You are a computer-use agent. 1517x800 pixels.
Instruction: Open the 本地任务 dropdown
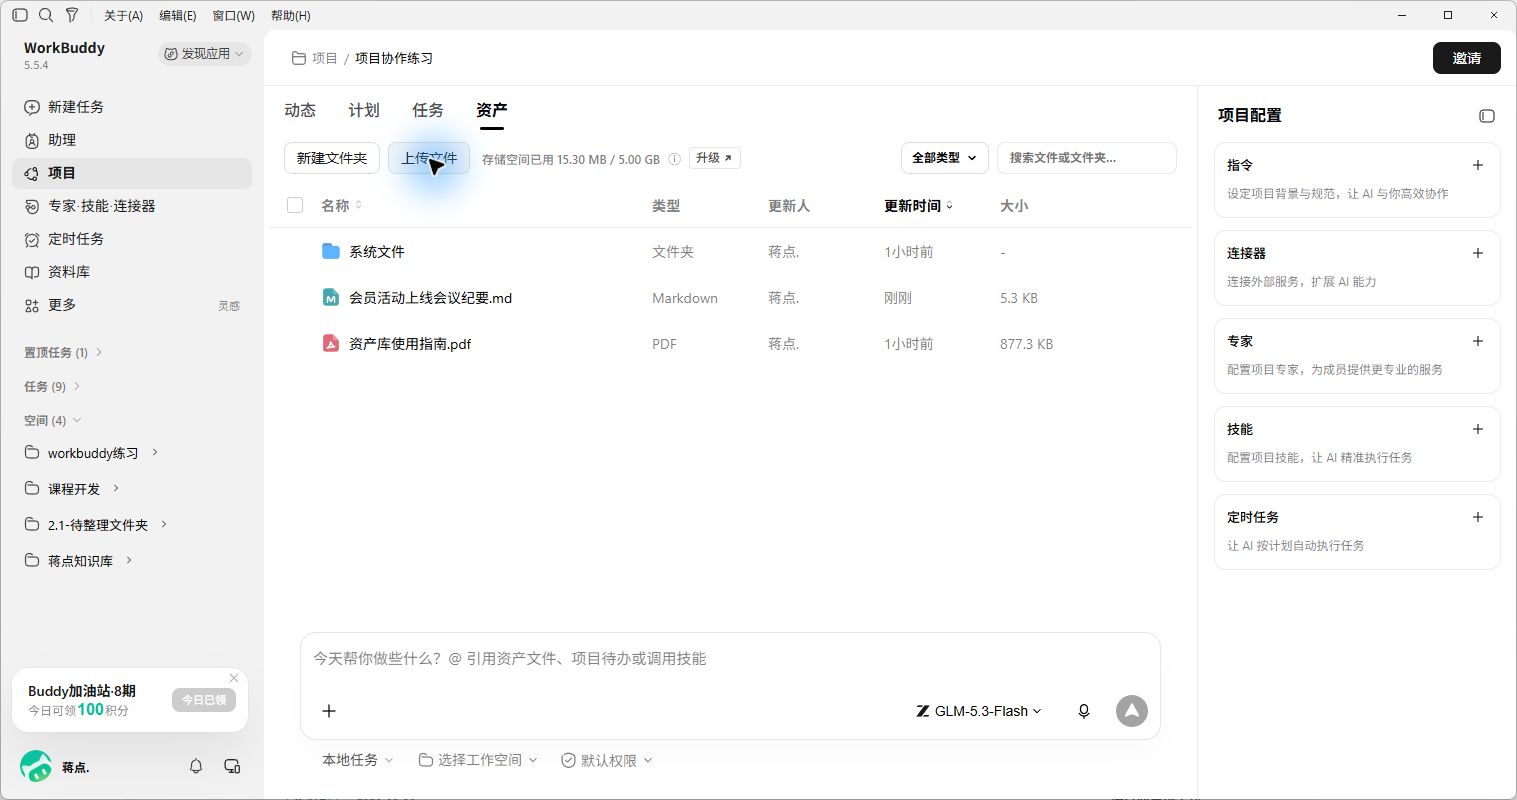pos(358,760)
